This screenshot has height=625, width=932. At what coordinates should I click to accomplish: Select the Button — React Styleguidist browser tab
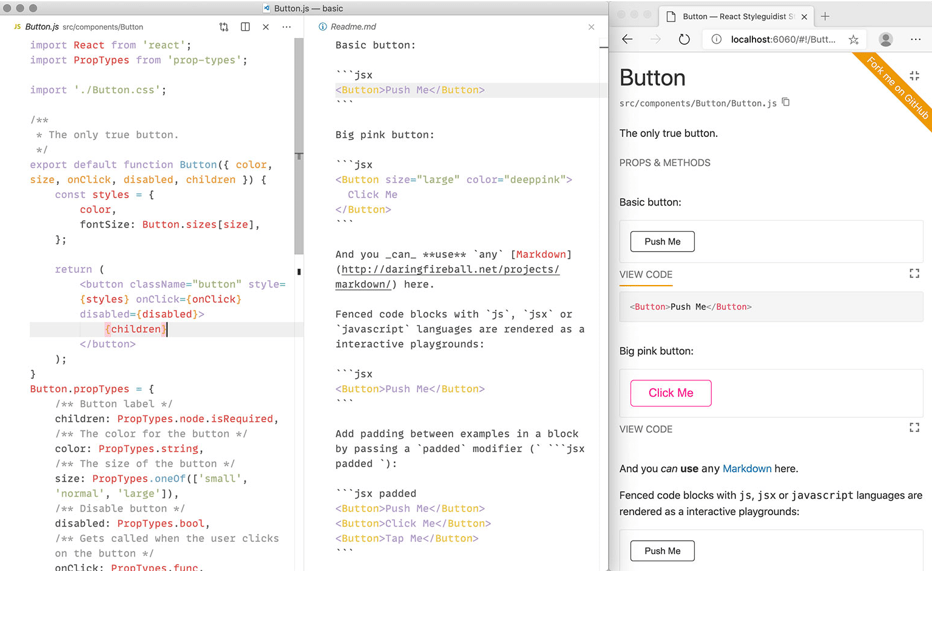pyautogui.click(x=737, y=17)
